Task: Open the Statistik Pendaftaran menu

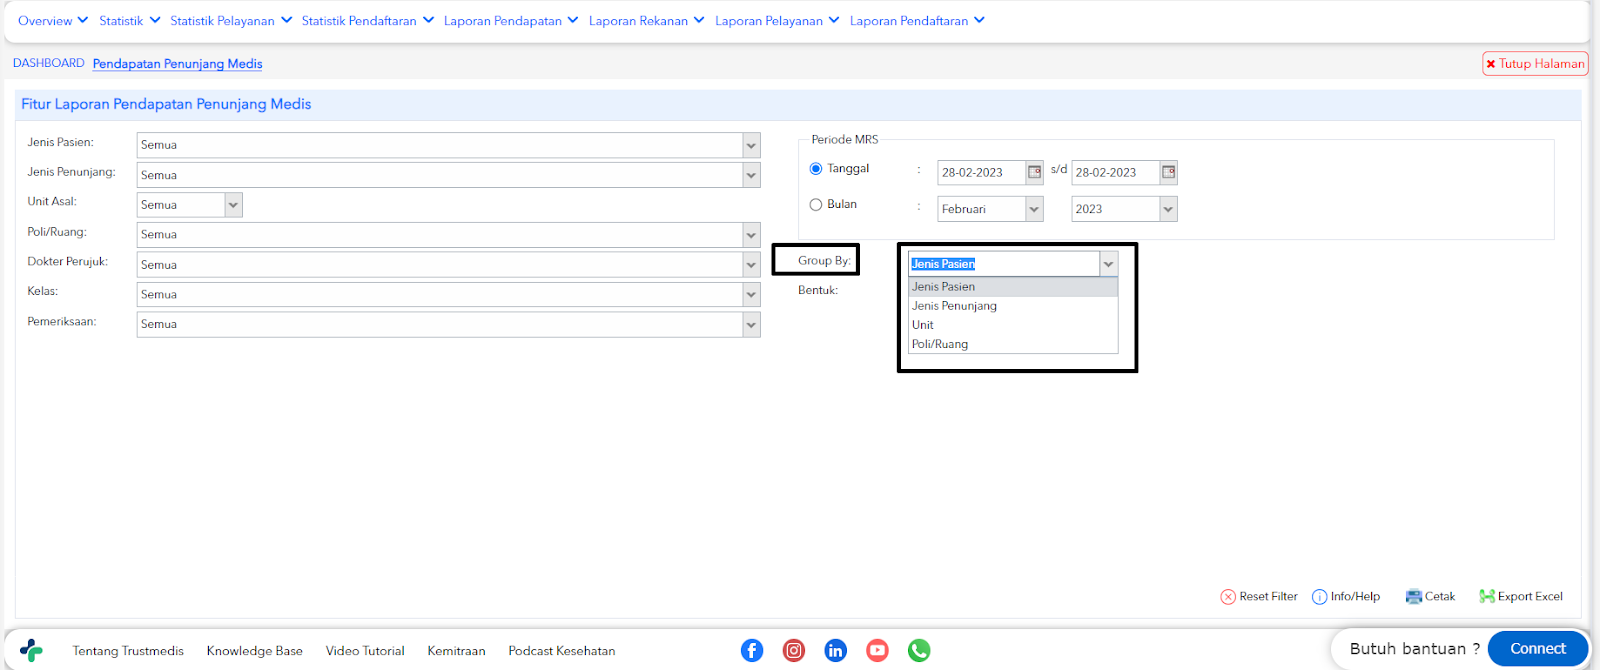Action: (368, 20)
